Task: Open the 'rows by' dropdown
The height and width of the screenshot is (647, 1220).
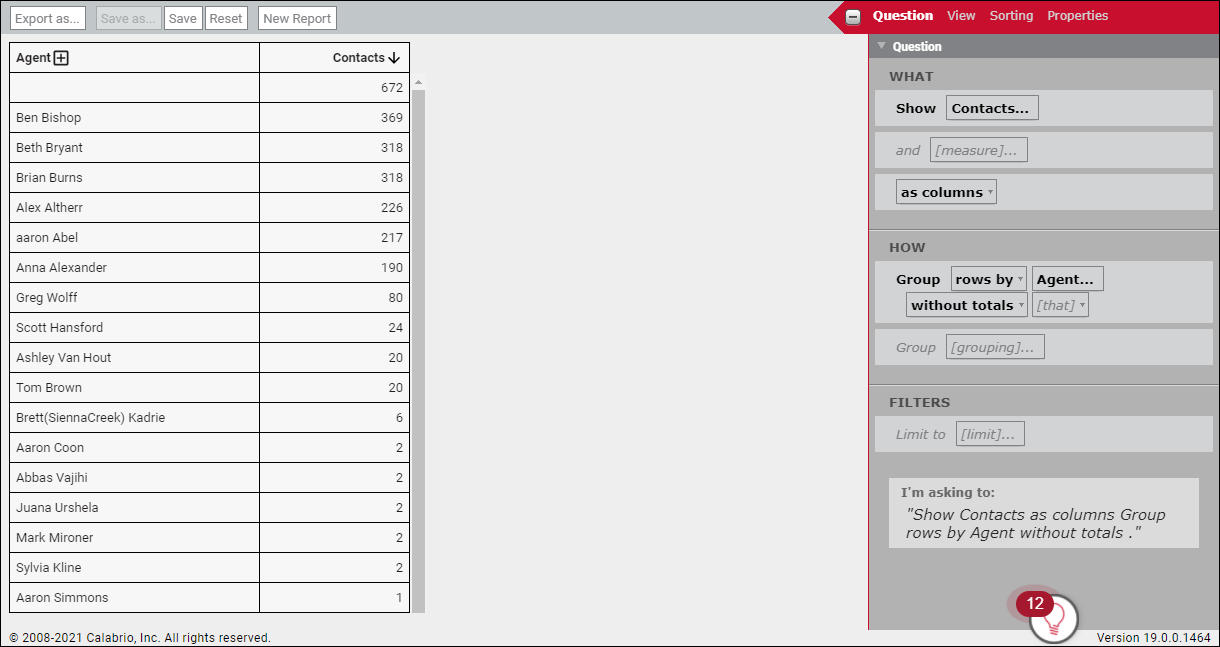Action: coord(988,280)
